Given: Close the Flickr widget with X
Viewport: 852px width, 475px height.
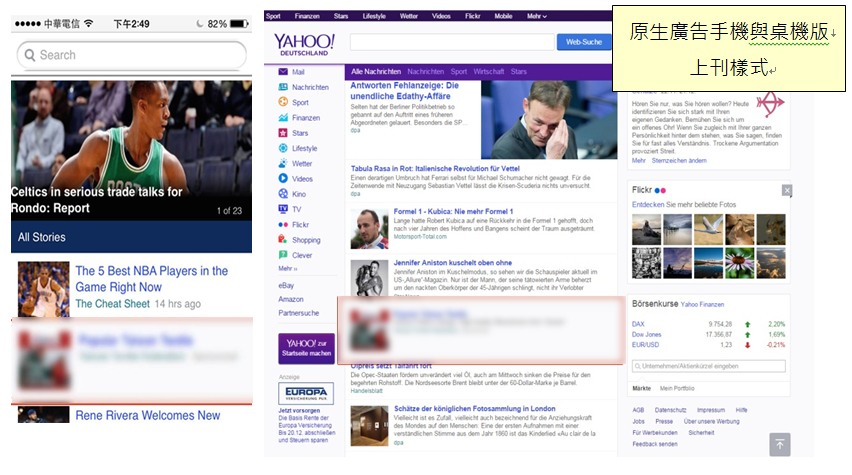Looking at the screenshot, I should tap(787, 190).
